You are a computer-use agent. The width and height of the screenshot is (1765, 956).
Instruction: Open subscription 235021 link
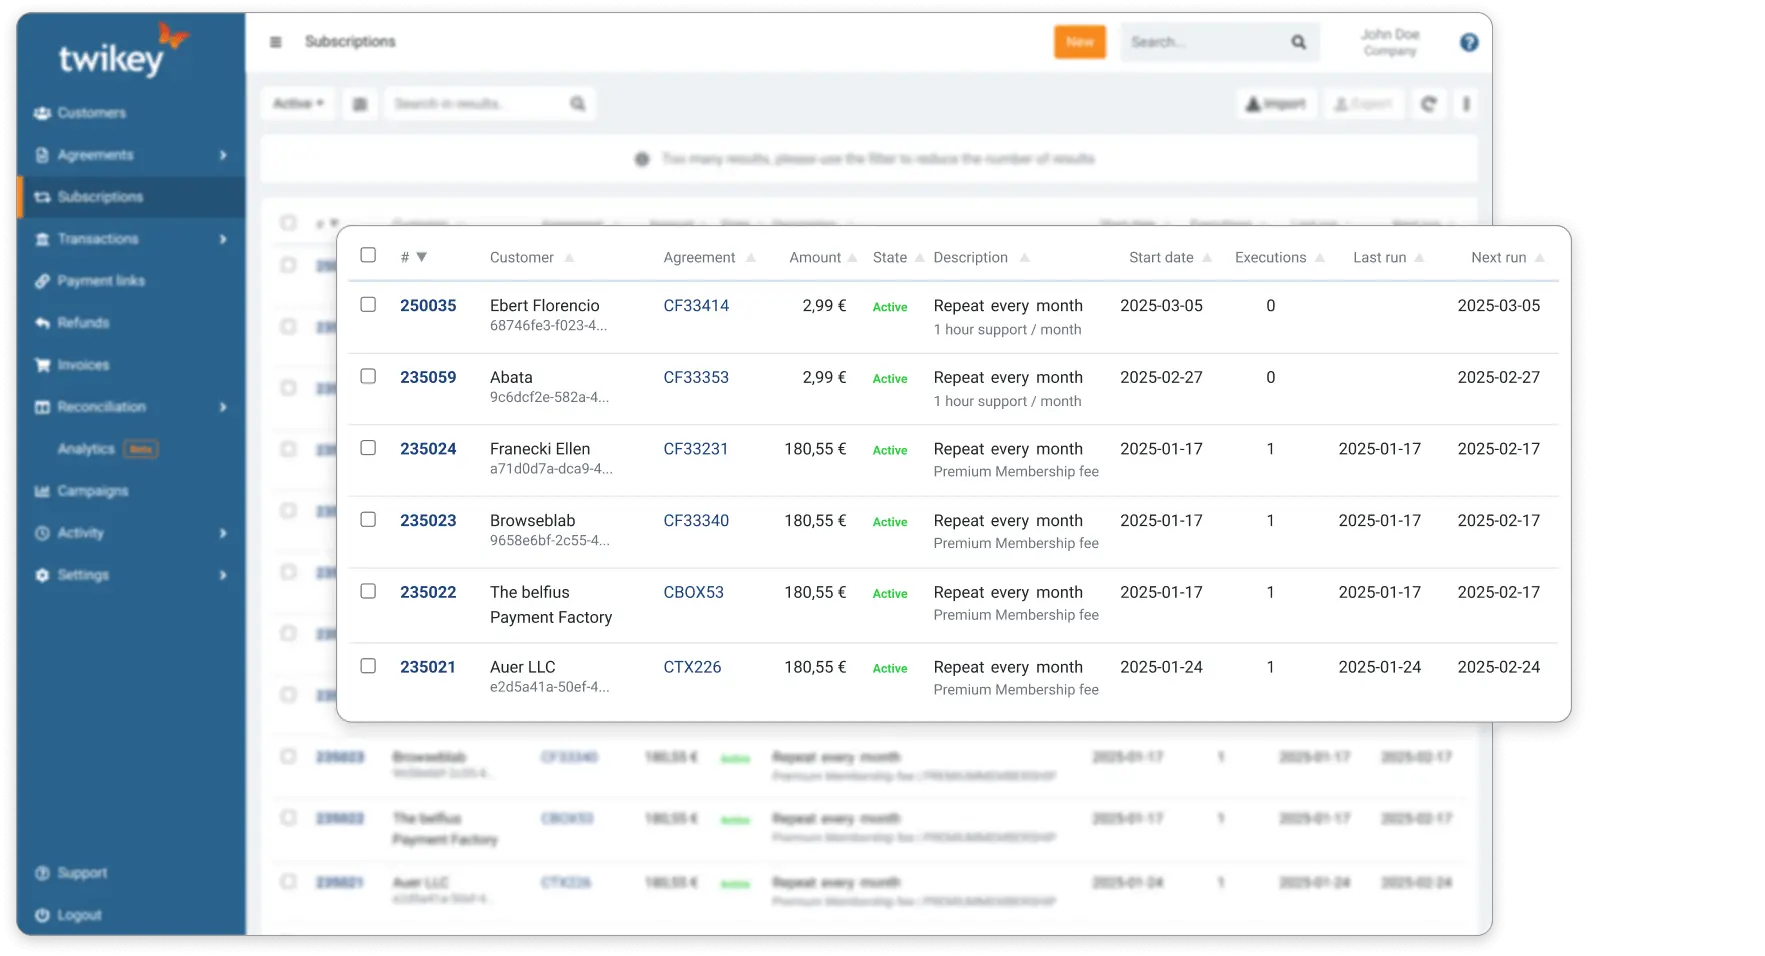coord(428,667)
